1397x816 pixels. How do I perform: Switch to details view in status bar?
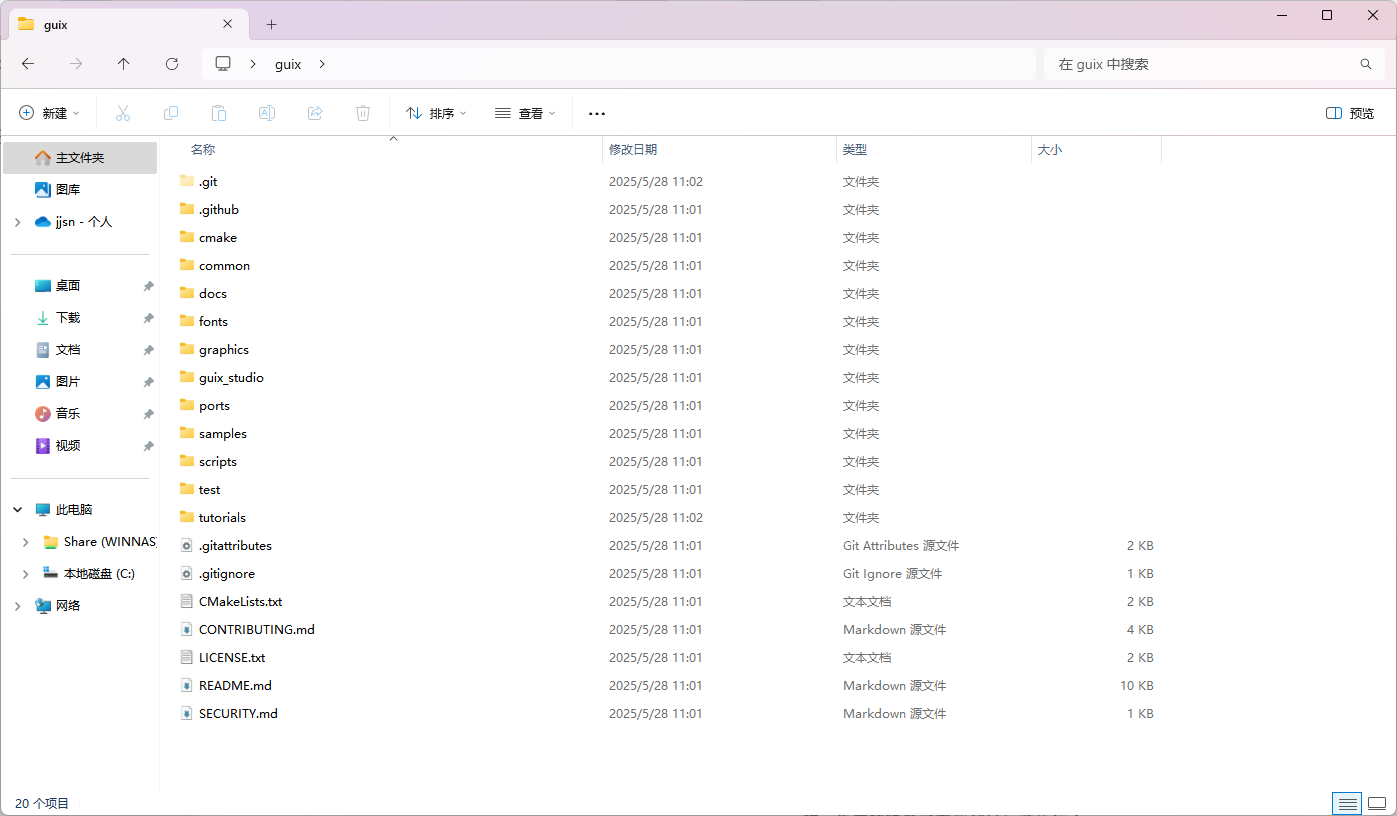pos(1347,804)
